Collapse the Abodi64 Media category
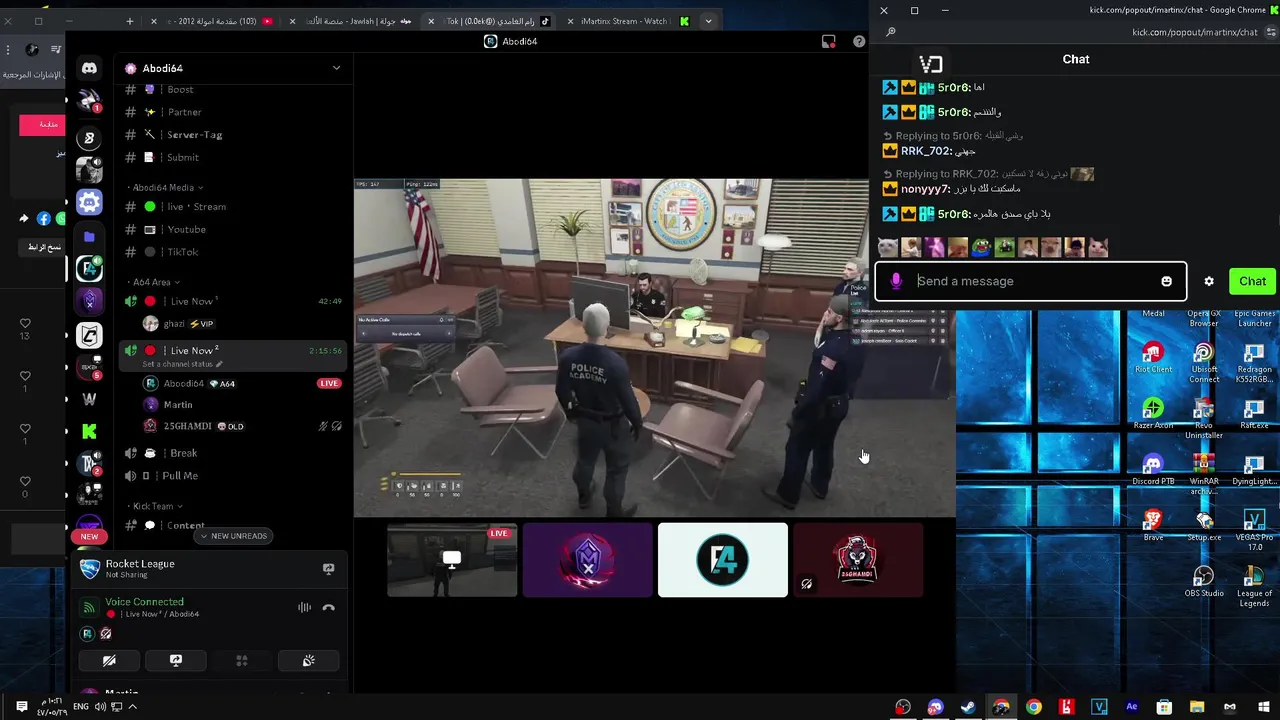The width and height of the screenshot is (1280, 720). tap(165, 187)
